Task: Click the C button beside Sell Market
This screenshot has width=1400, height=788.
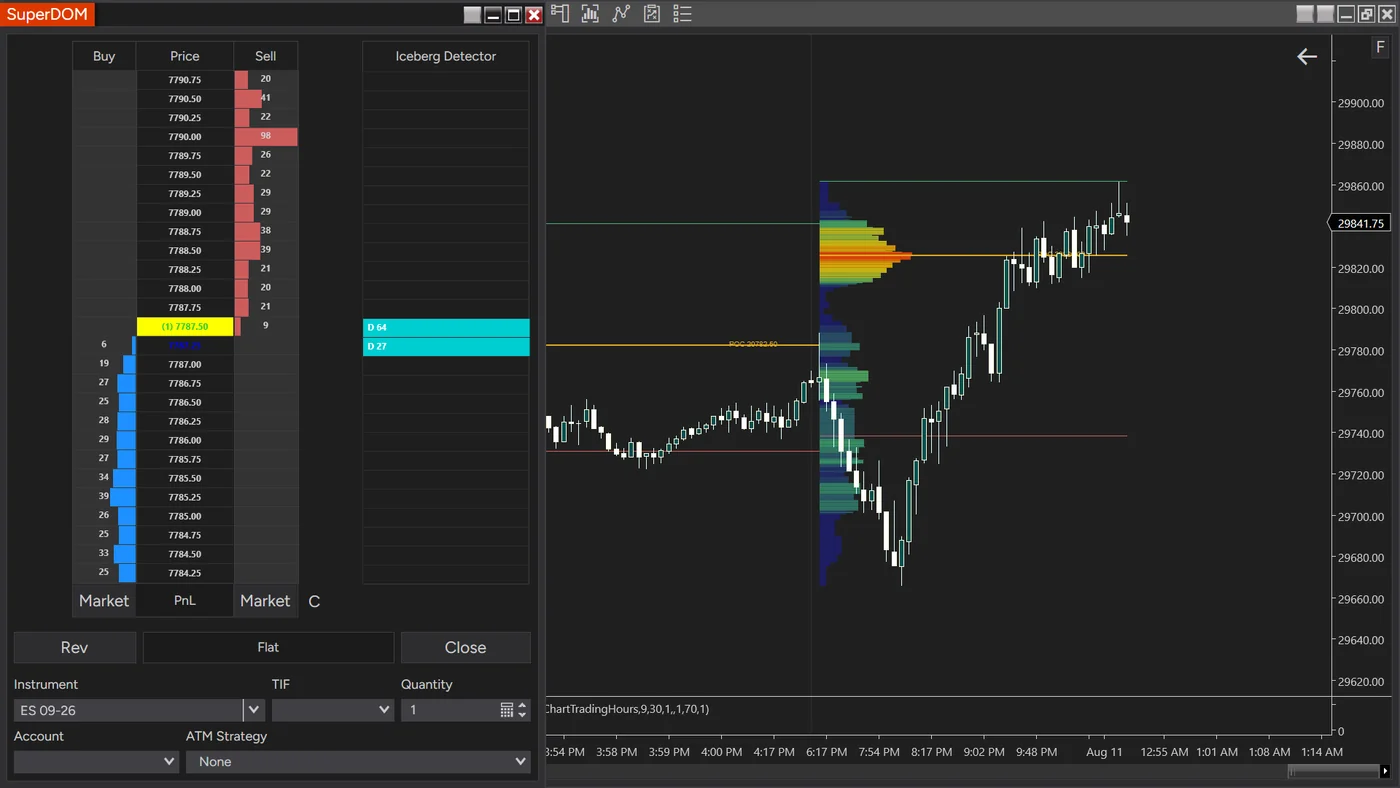Action: click(314, 602)
